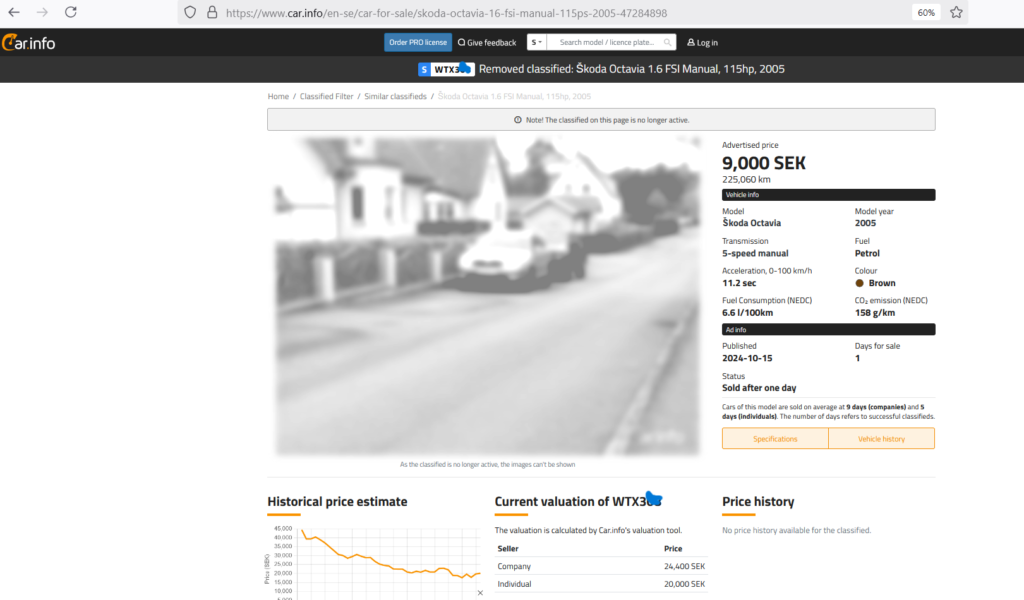Click the Order PRO license button

[x=417, y=42]
